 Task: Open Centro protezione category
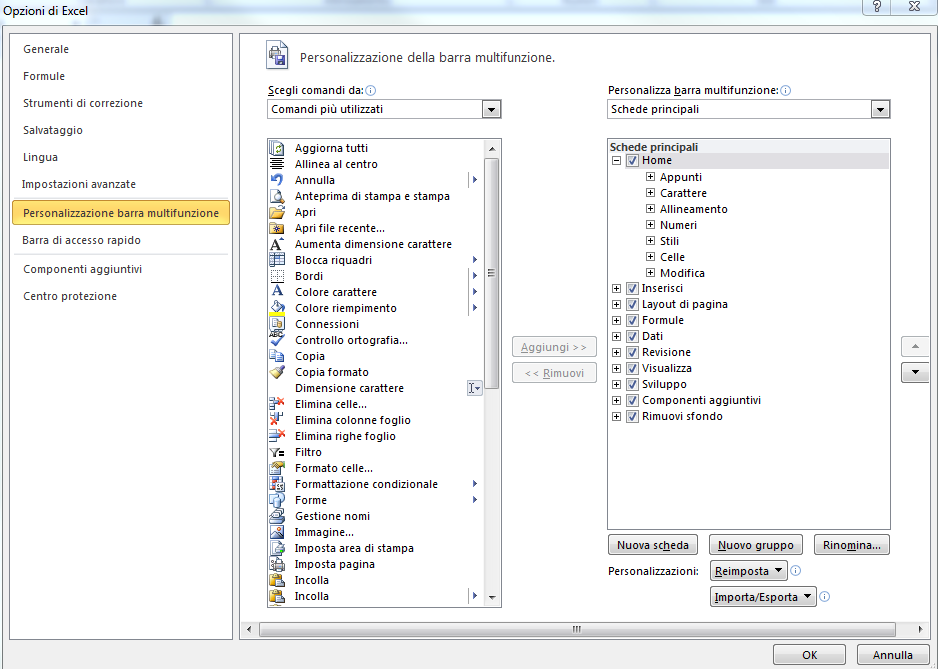tap(70, 296)
